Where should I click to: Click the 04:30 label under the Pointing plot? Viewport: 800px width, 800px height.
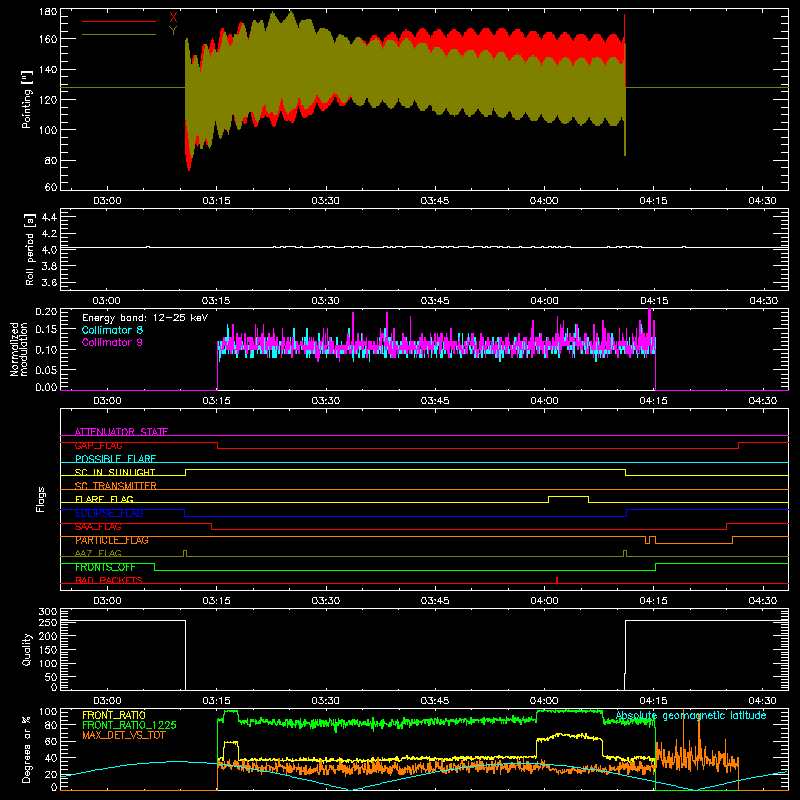click(x=762, y=201)
